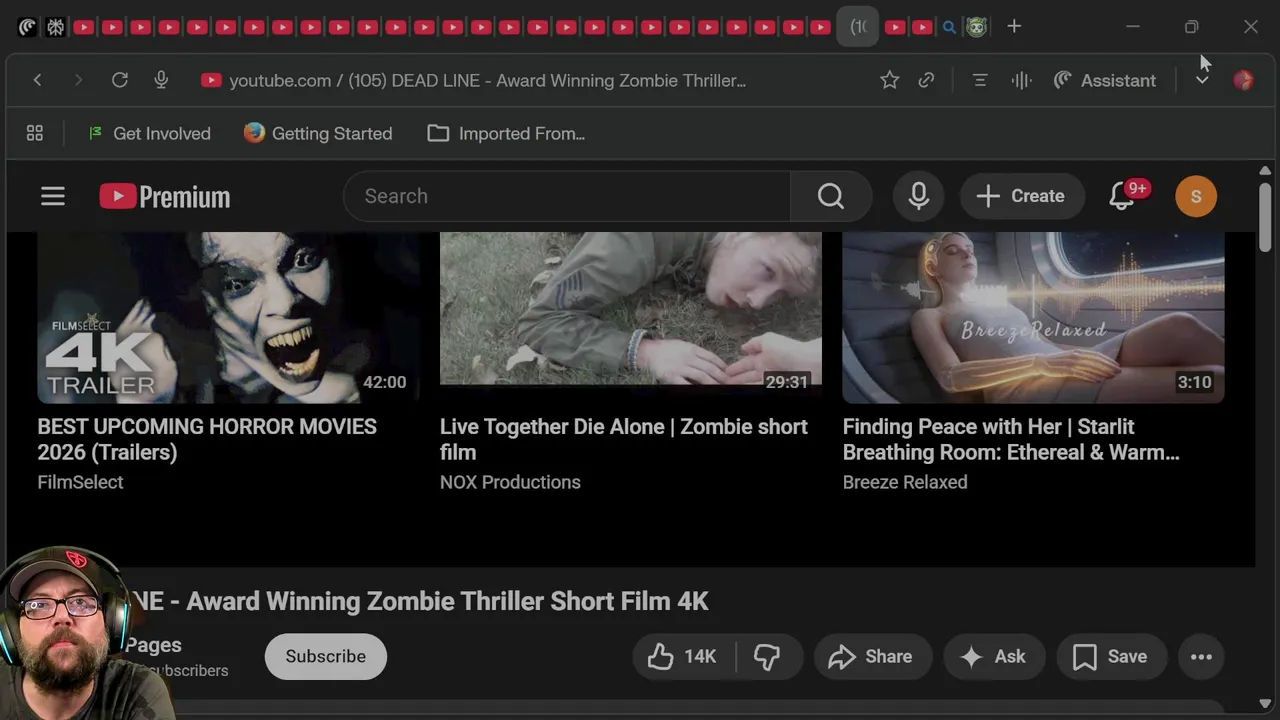This screenshot has height=720, width=1280.
Task: Click the 3:10 duration badge
Action: point(1194,382)
